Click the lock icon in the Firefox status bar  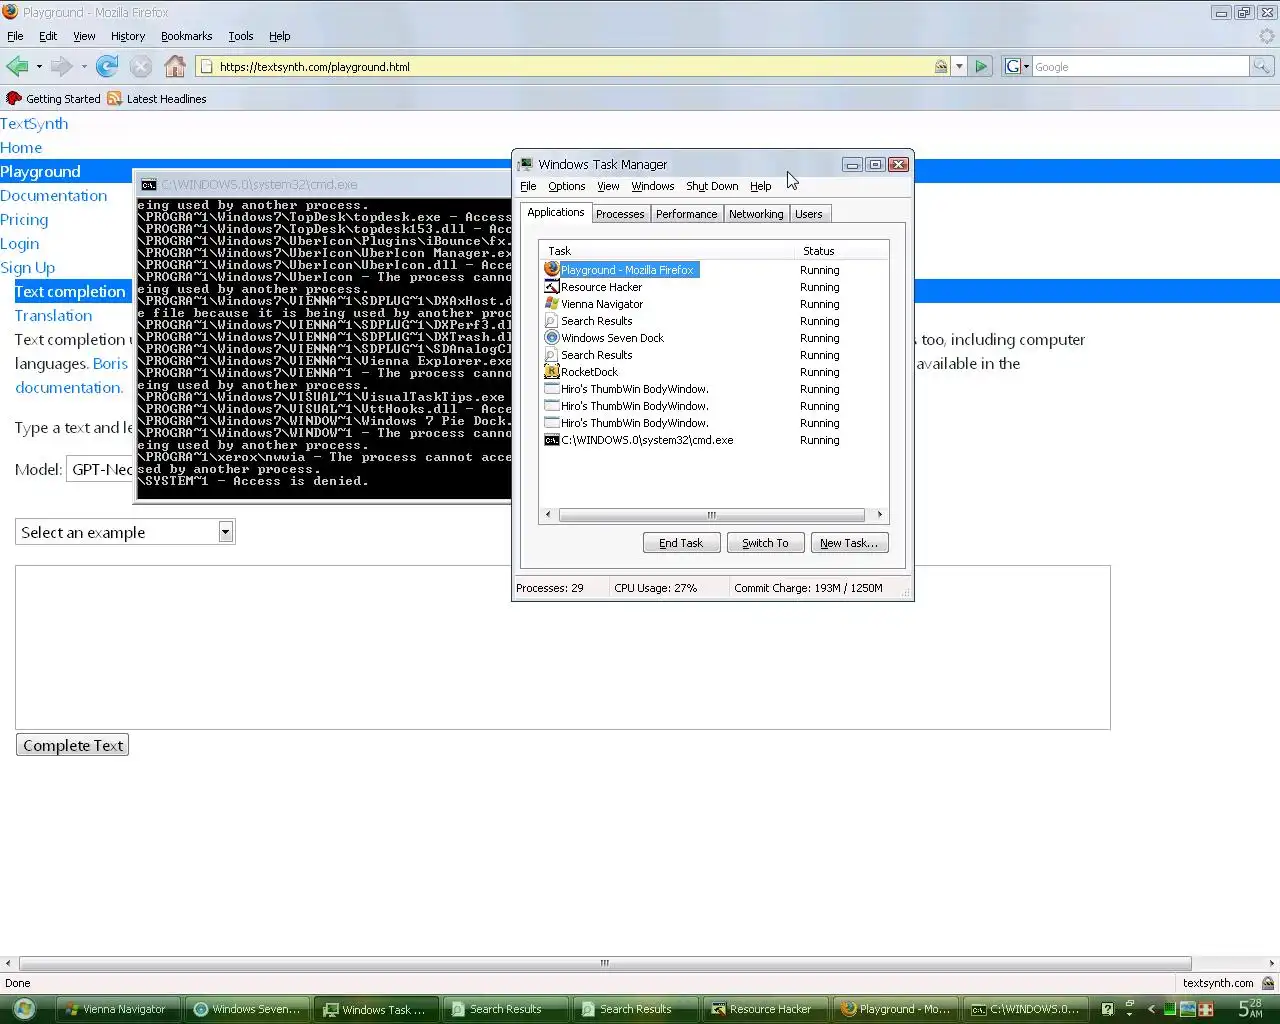[x=1268, y=983]
